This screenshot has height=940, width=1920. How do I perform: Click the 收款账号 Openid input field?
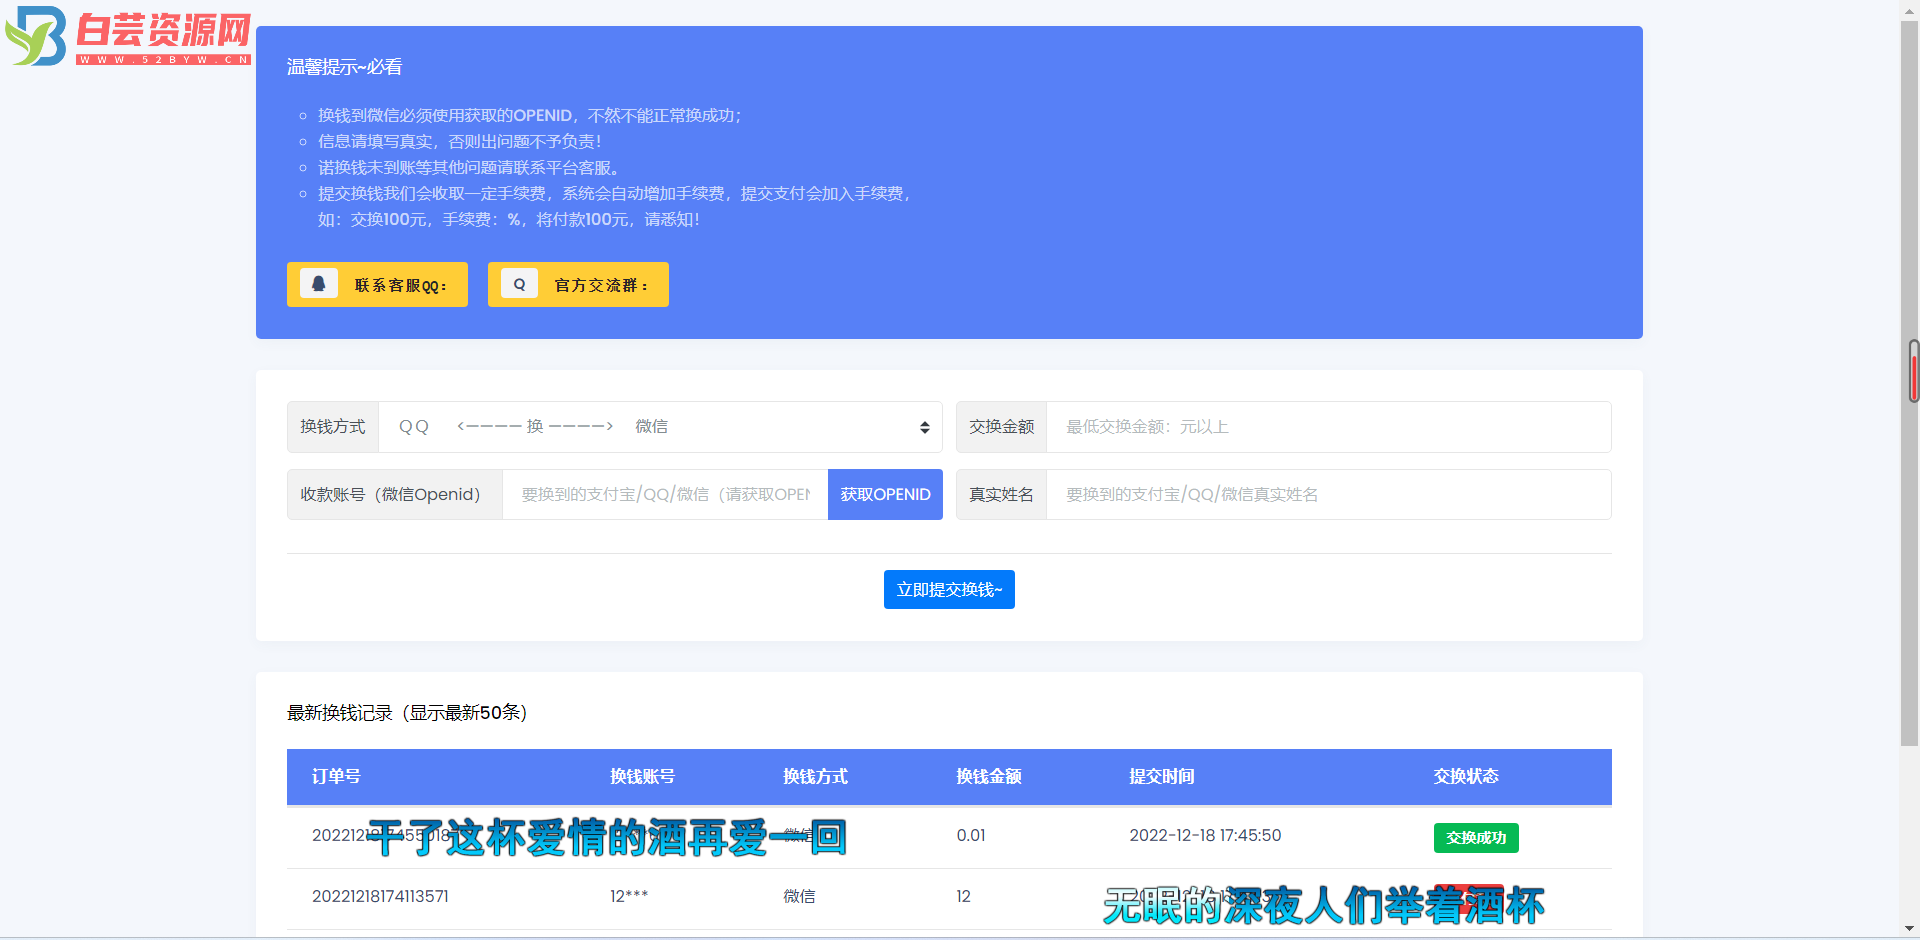[665, 495]
